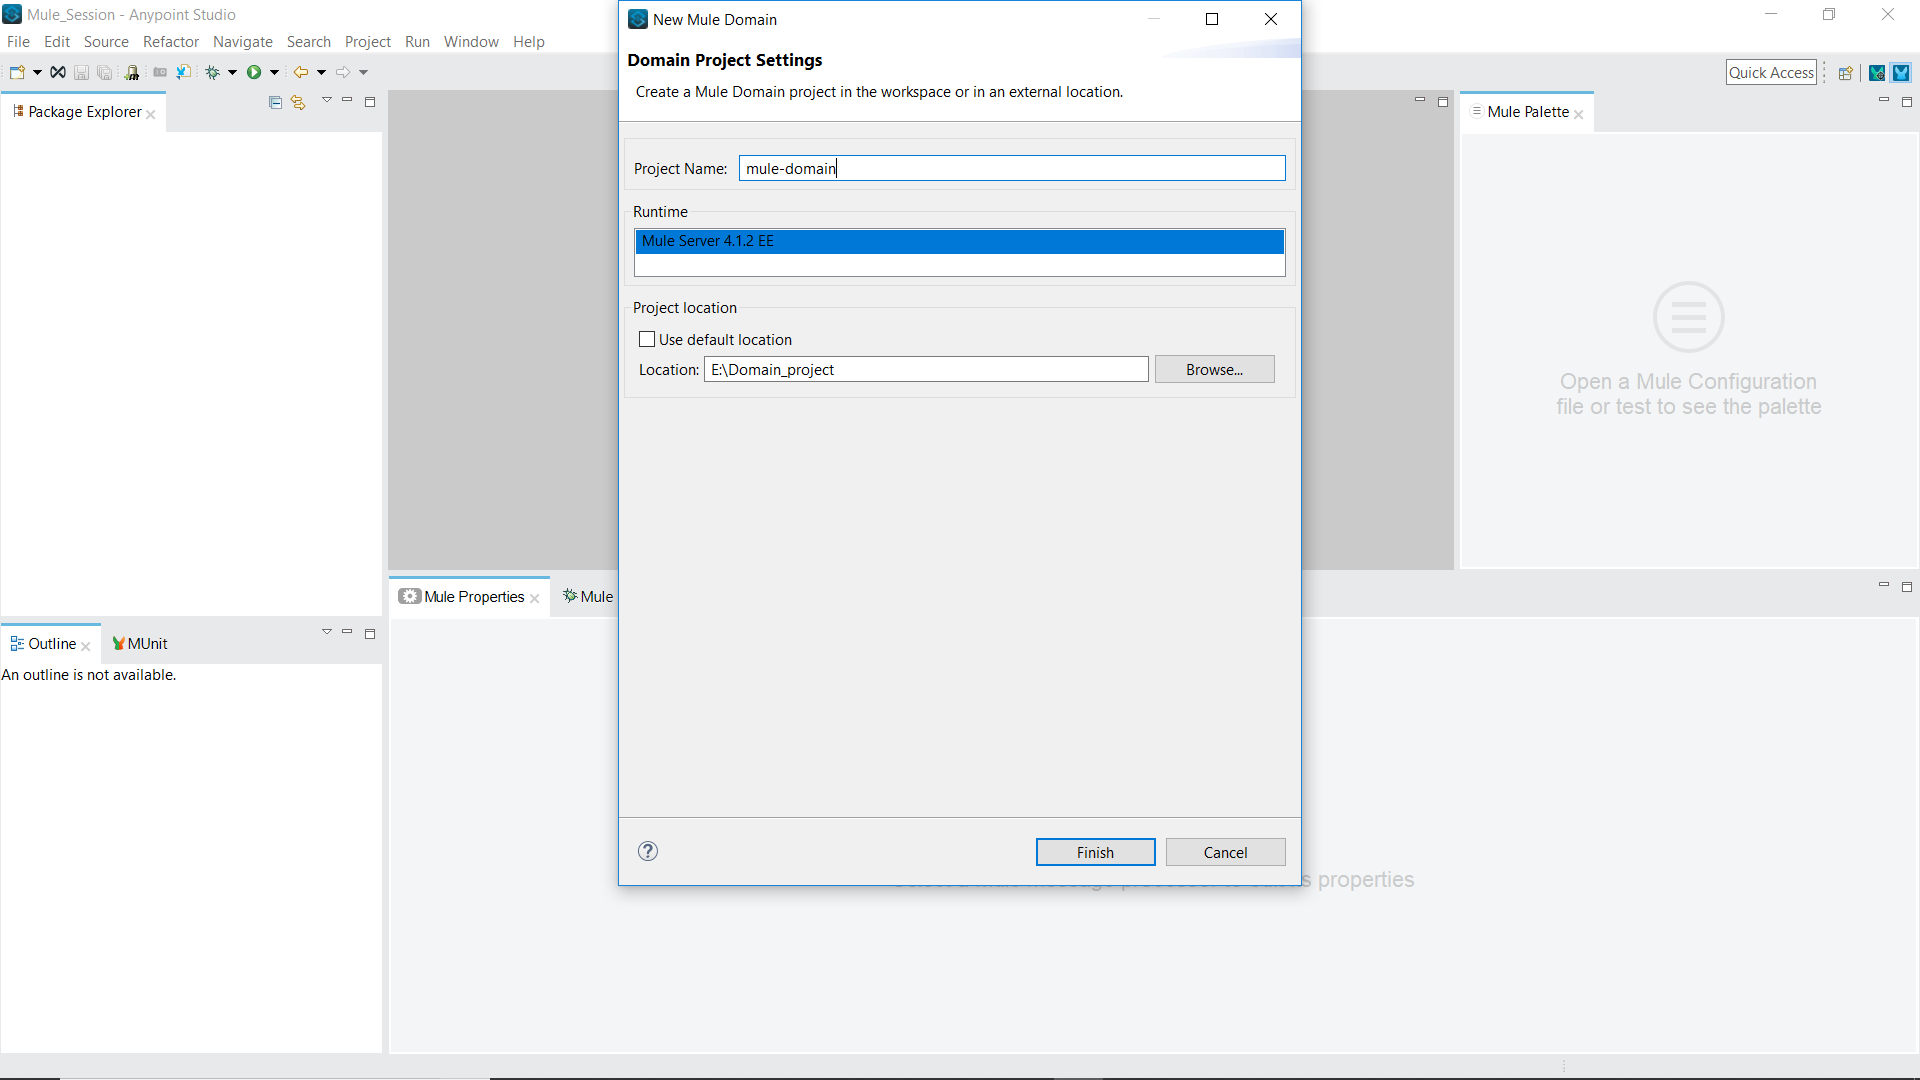Image resolution: width=1920 pixels, height=1080 pixels.
Task: Click the Debug bug icon in toolbar
Action: [x=212, y=72]
